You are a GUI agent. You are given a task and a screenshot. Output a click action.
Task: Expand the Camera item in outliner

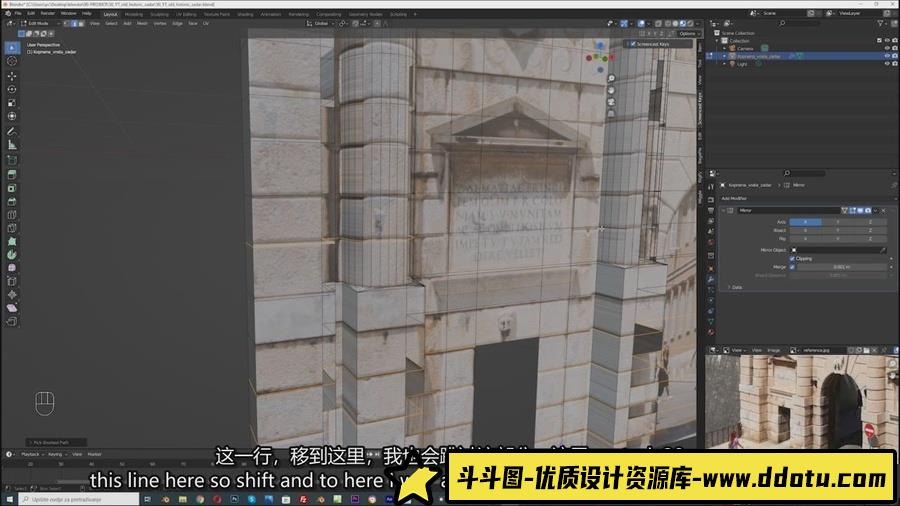(x=725, y=48)
